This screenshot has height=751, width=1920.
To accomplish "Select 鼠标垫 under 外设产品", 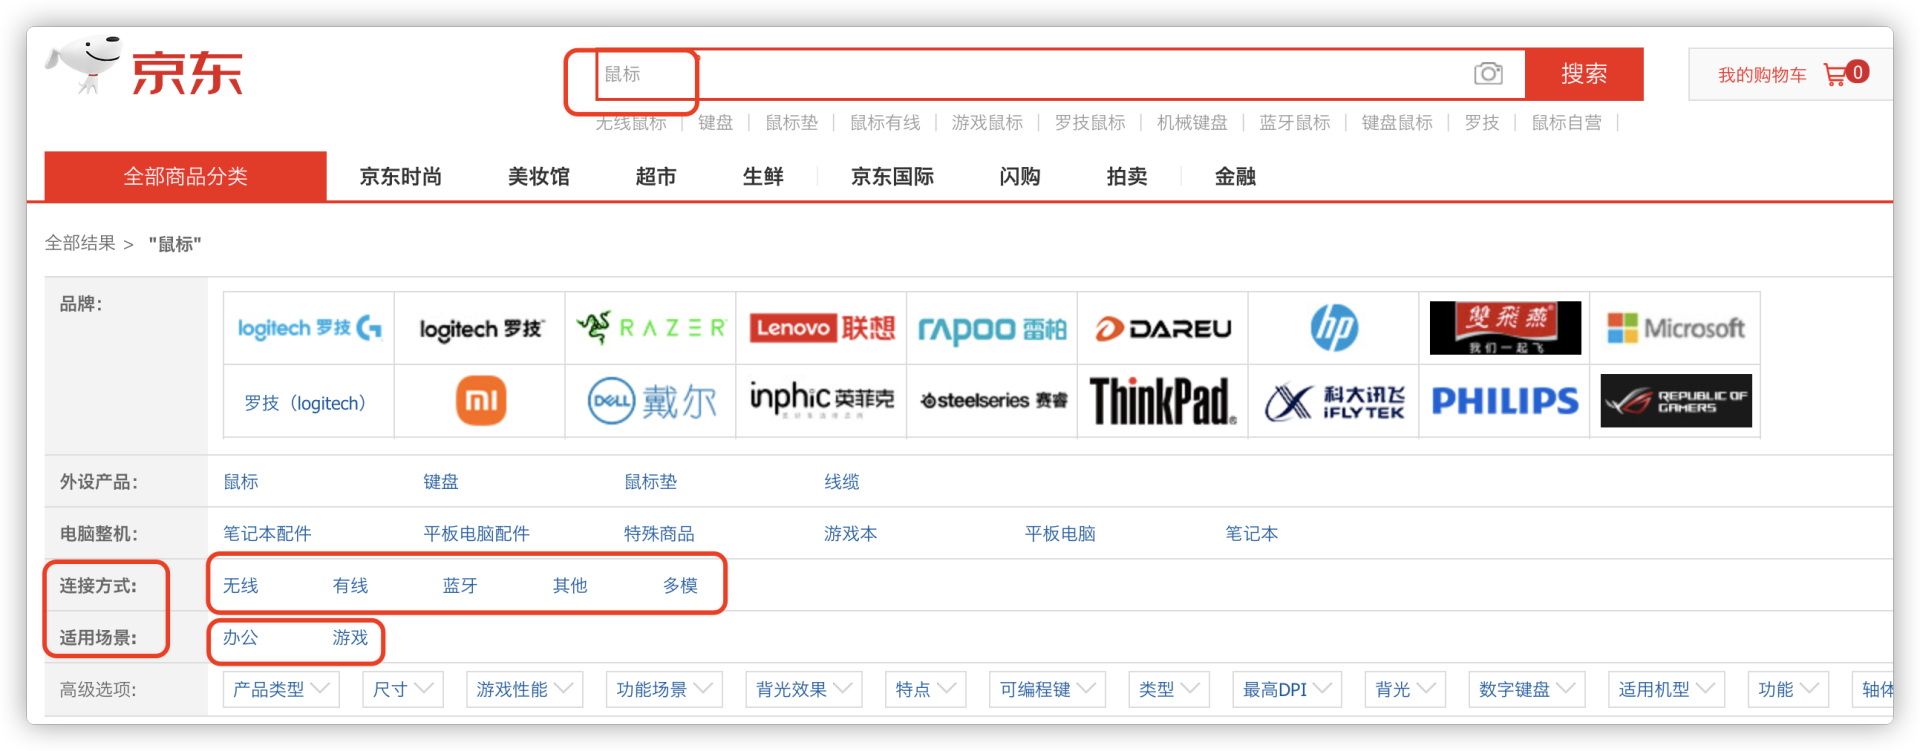I will (x=650, y=481).
